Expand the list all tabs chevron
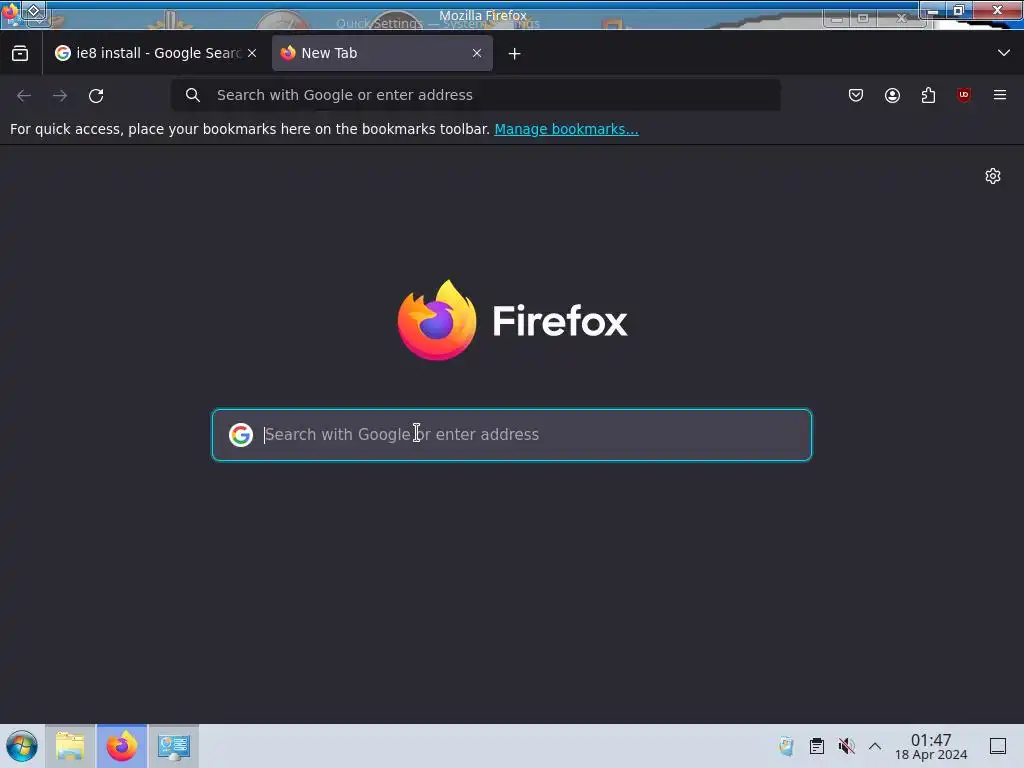Image resolution: width=1024 pixels, height=768 pixels. [1004, 53]
